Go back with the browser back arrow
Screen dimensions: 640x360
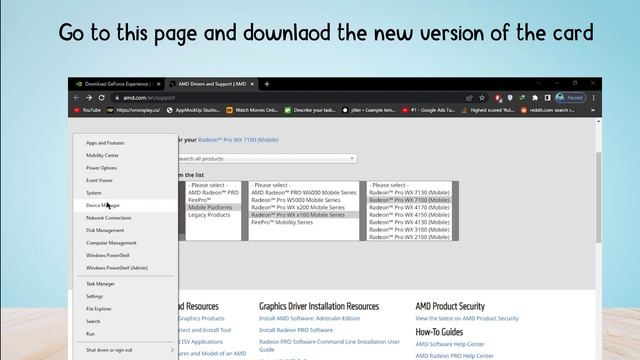pyautogui.click(x=76, y=98)
